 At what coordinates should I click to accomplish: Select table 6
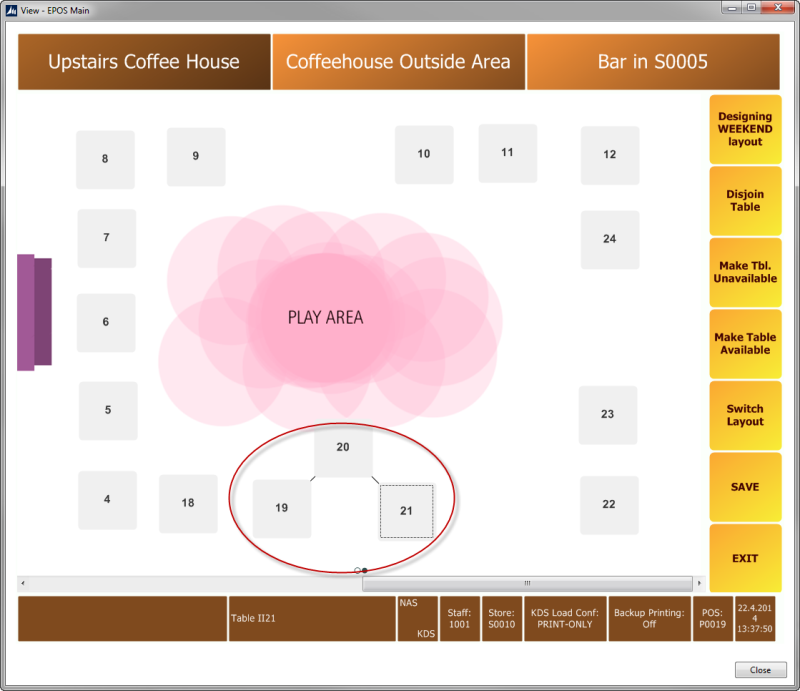pos(106,323)
